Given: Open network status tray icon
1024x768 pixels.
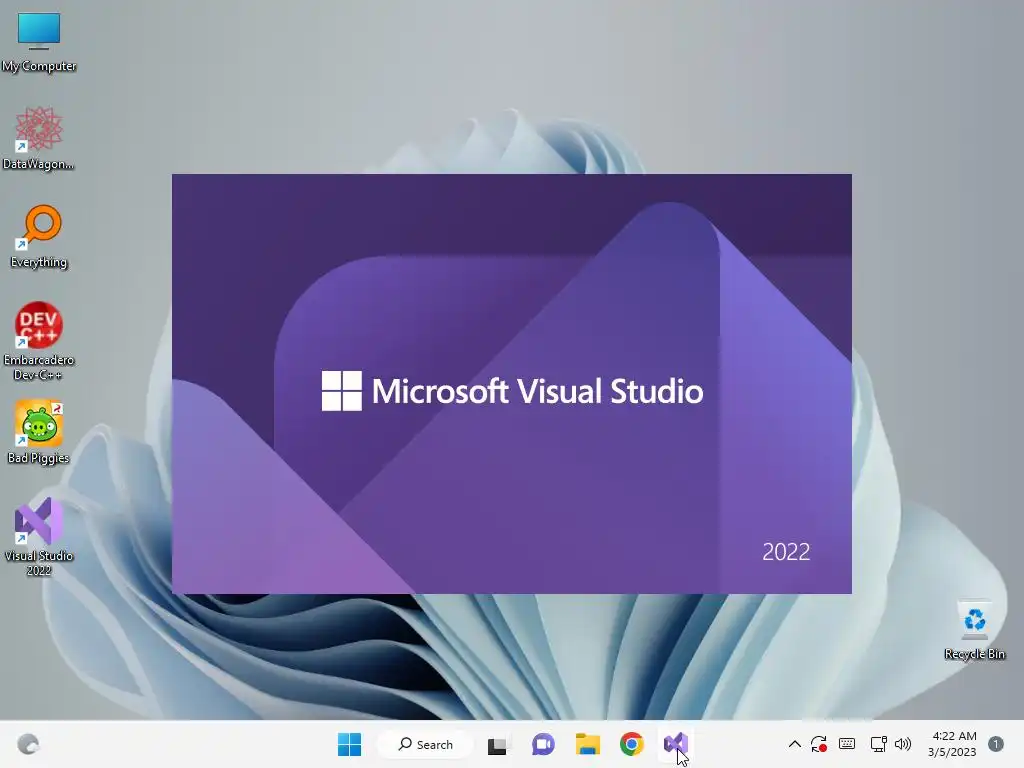Looking at the screenshot, I should pyautogui.click(x=878, y=744).
